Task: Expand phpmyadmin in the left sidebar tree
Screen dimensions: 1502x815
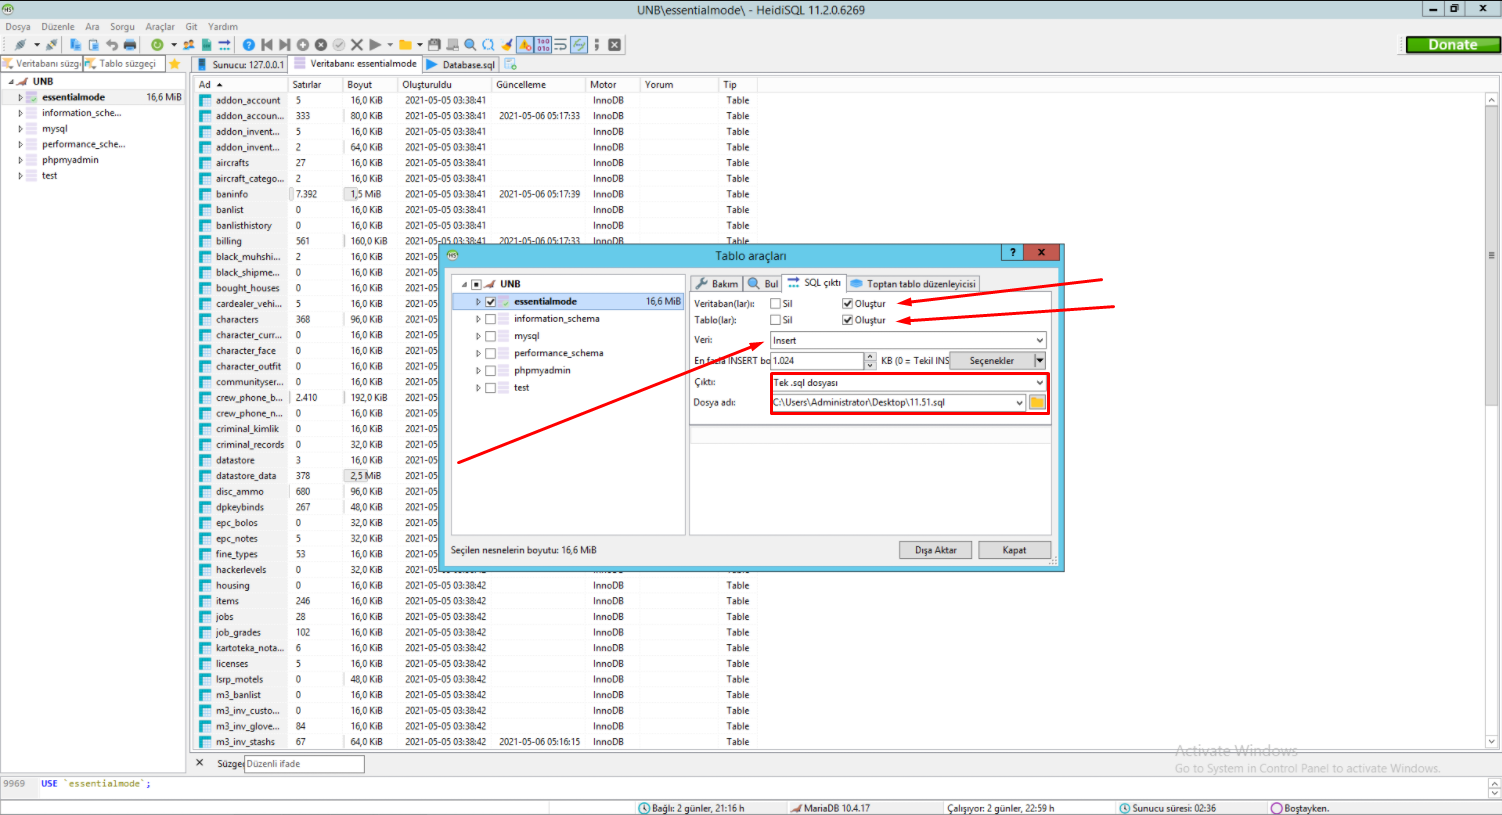Action: pyautogui.click(x=20, y=160)
